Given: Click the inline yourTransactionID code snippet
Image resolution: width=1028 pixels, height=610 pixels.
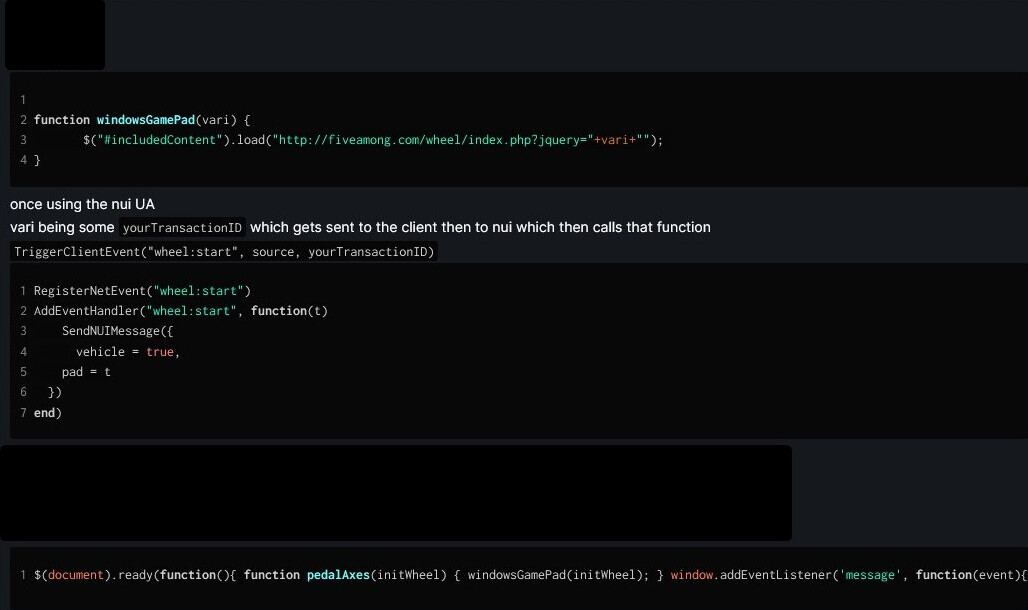Looking at the screenshot, I should [182, 228].
